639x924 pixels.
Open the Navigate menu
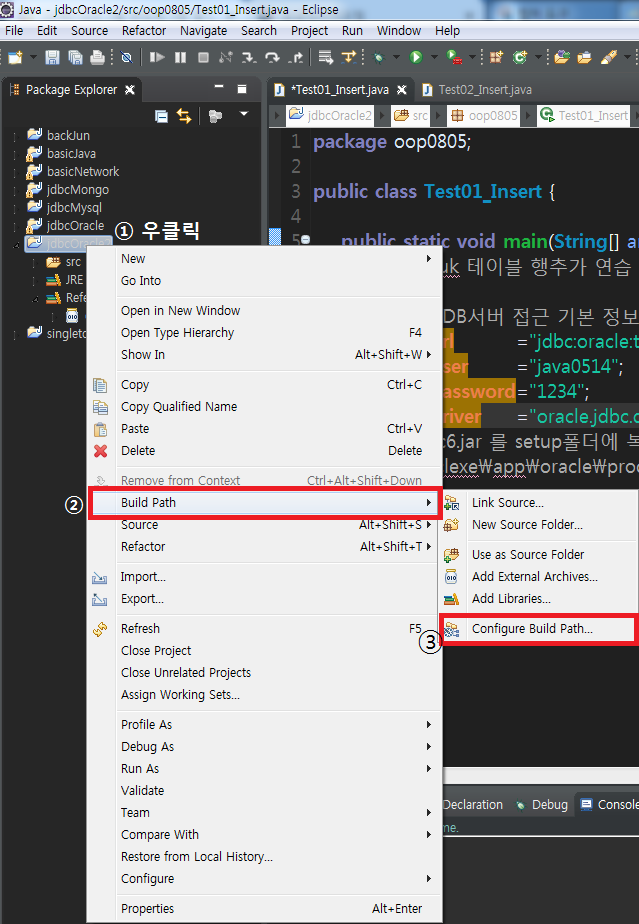(x=203, y=31)
